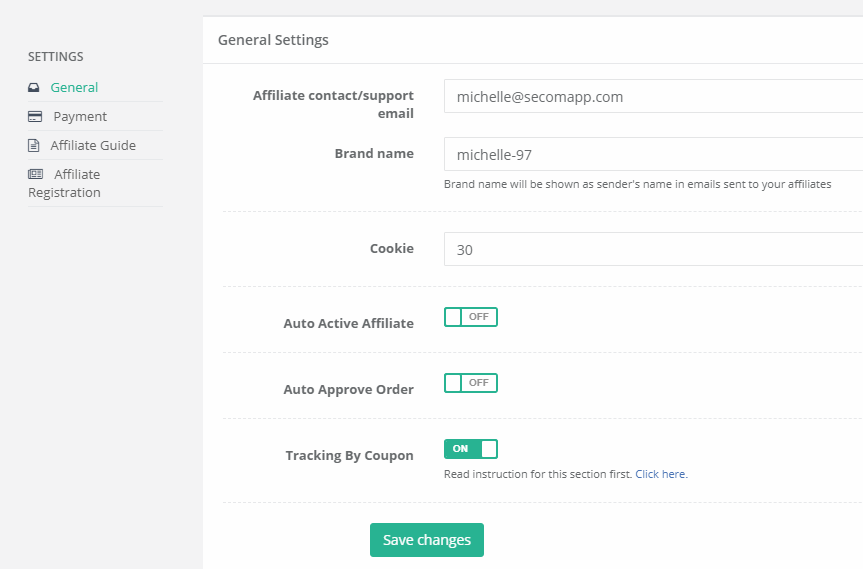Open the General settings menu item

click(x=74, y=87)
